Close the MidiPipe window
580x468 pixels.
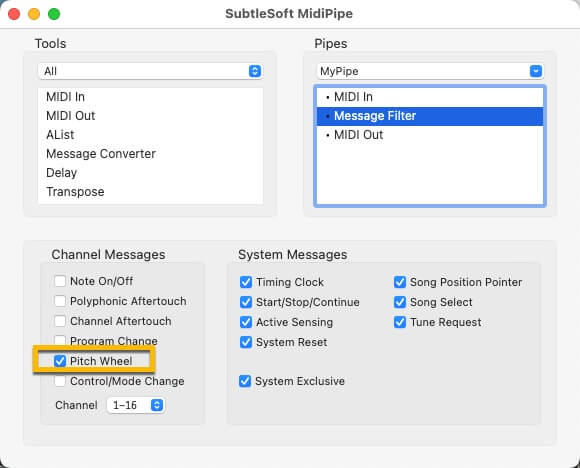[14, 14]
